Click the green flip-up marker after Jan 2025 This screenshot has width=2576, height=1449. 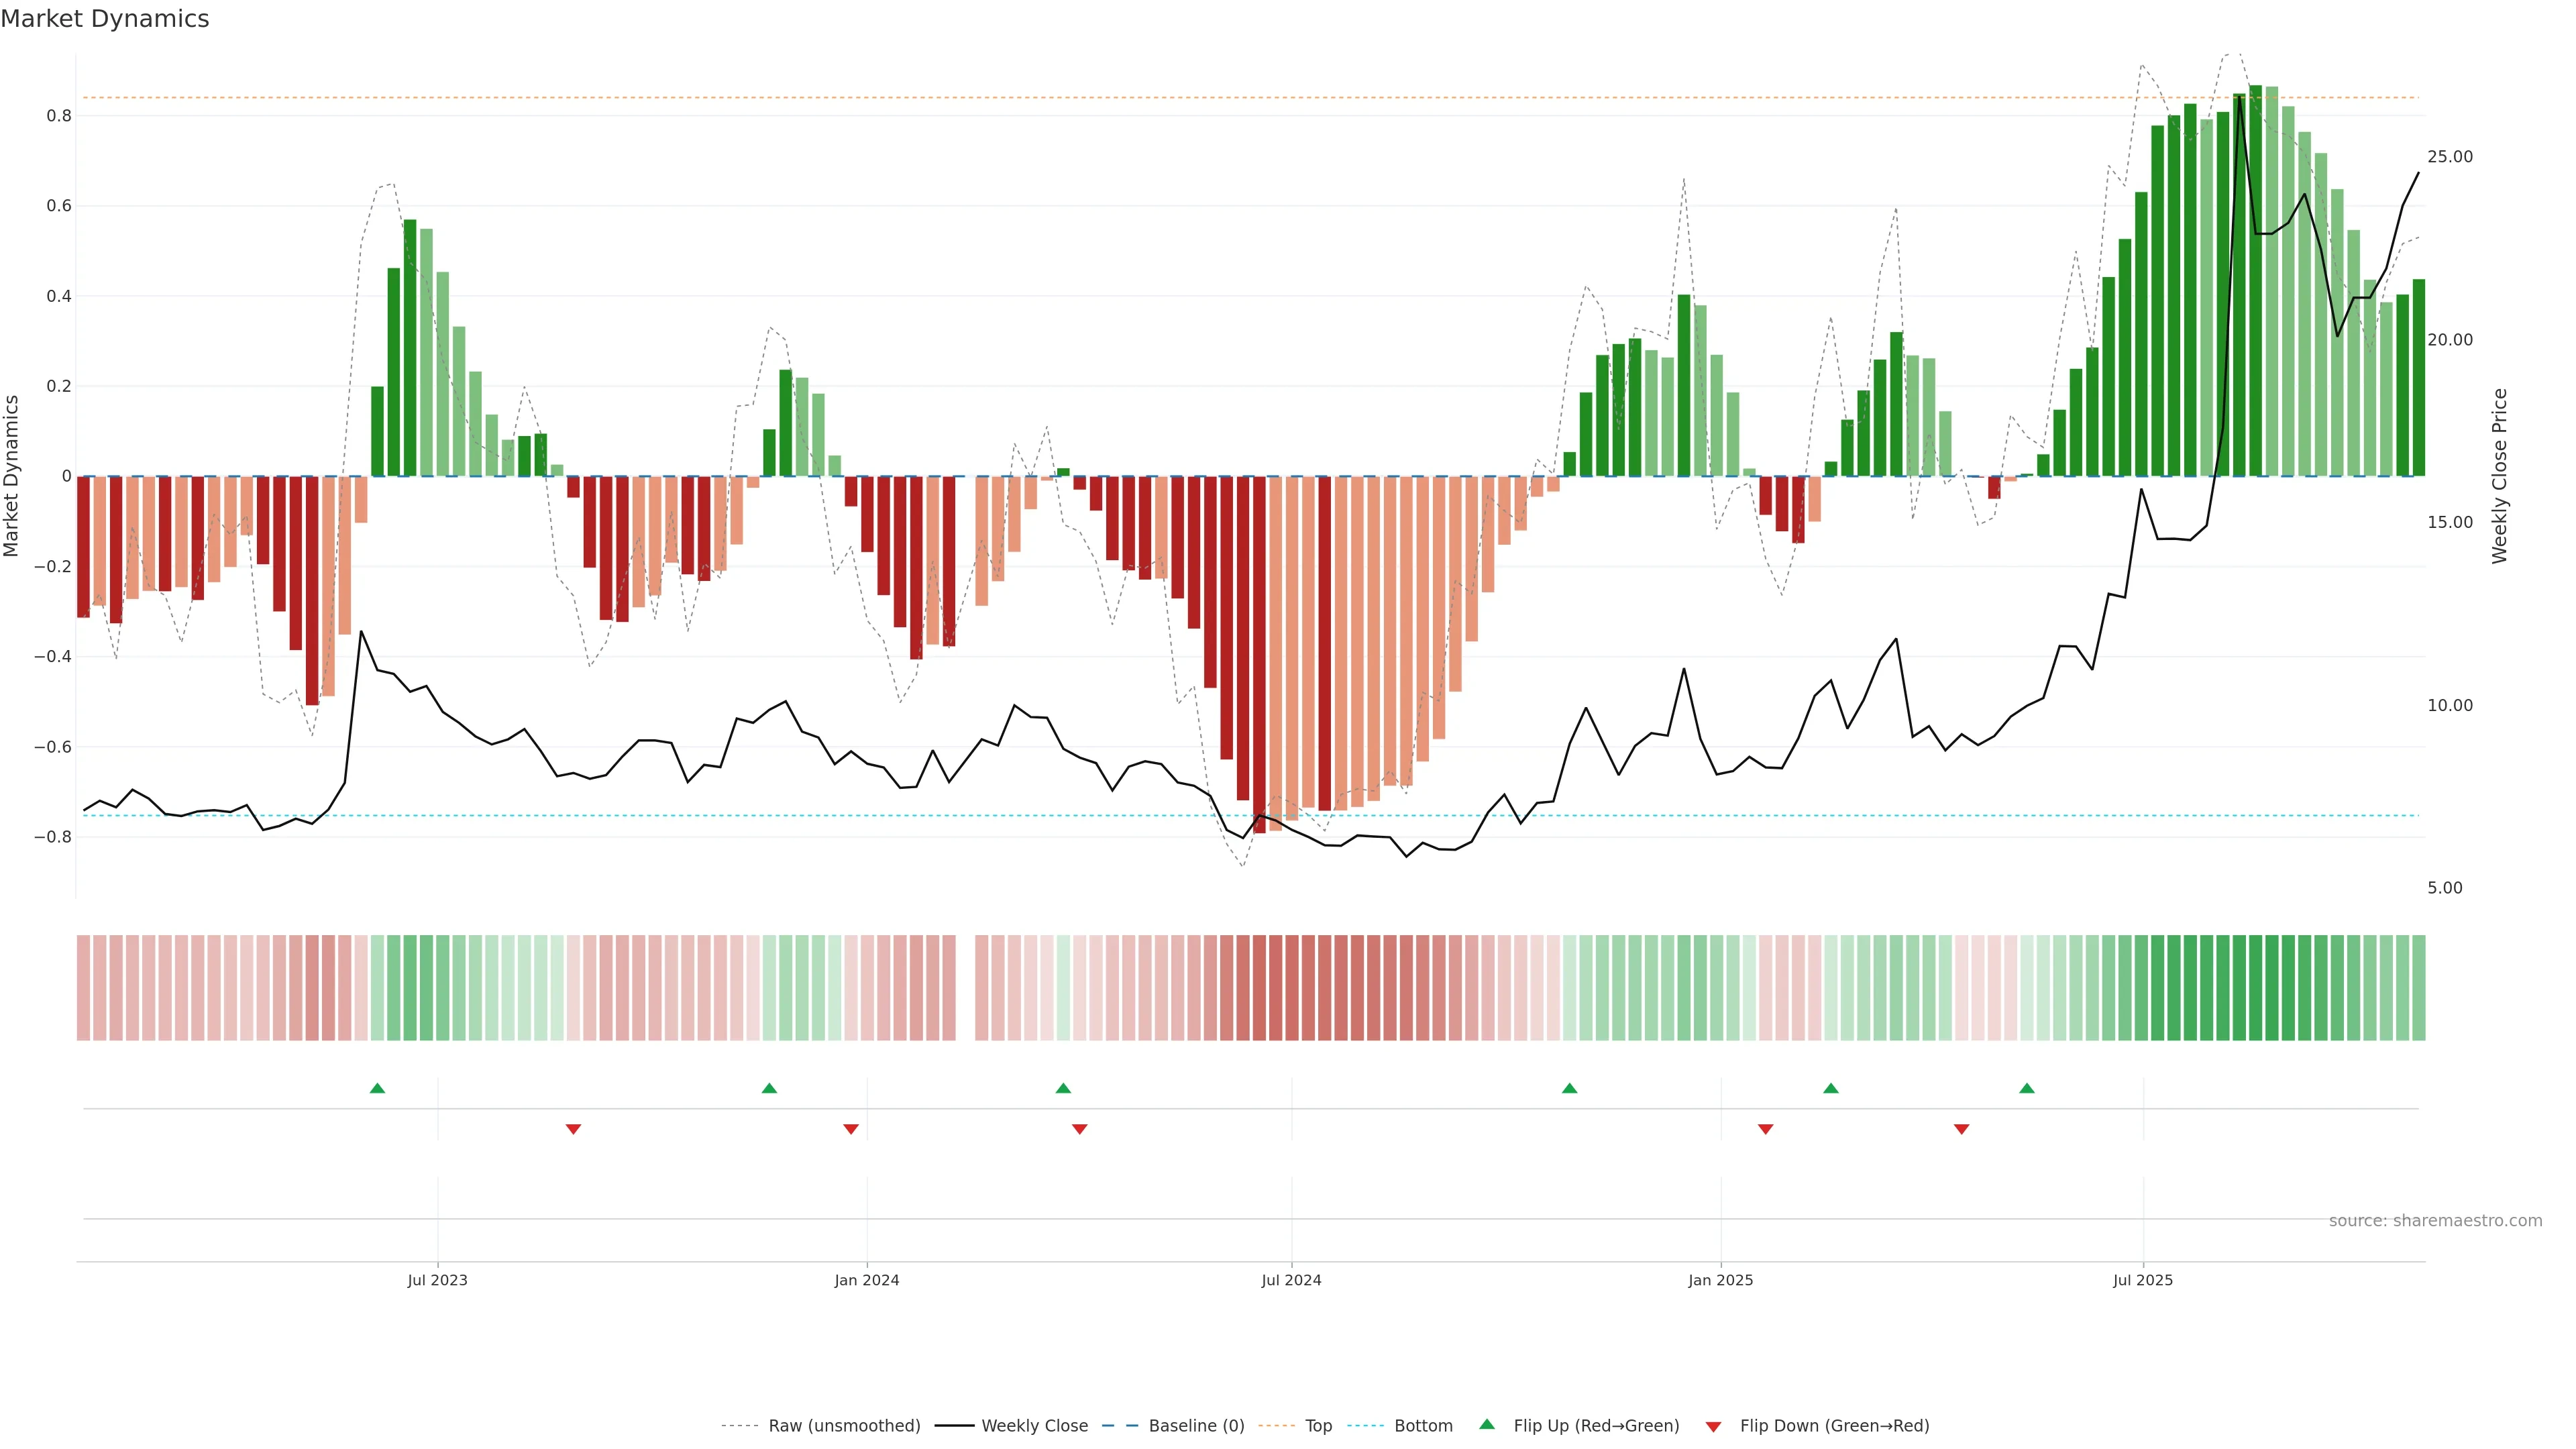(1830, 1088)
